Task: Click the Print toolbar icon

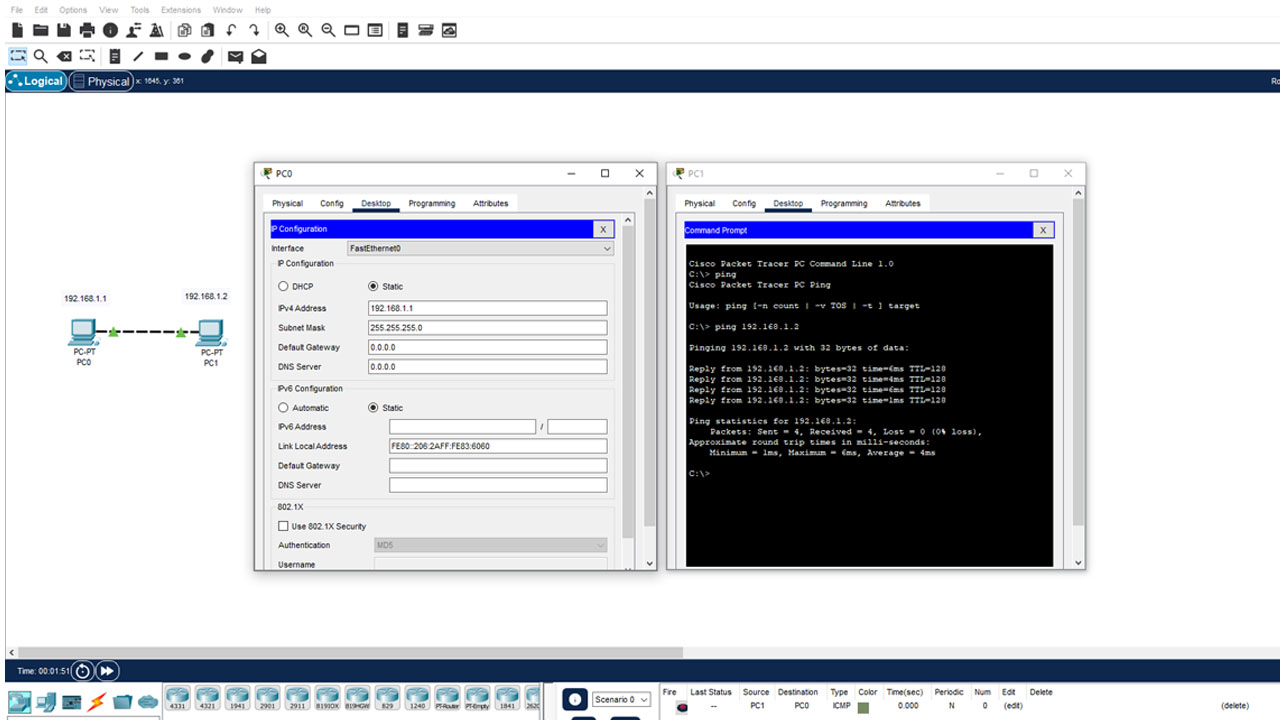Action: 87,31
